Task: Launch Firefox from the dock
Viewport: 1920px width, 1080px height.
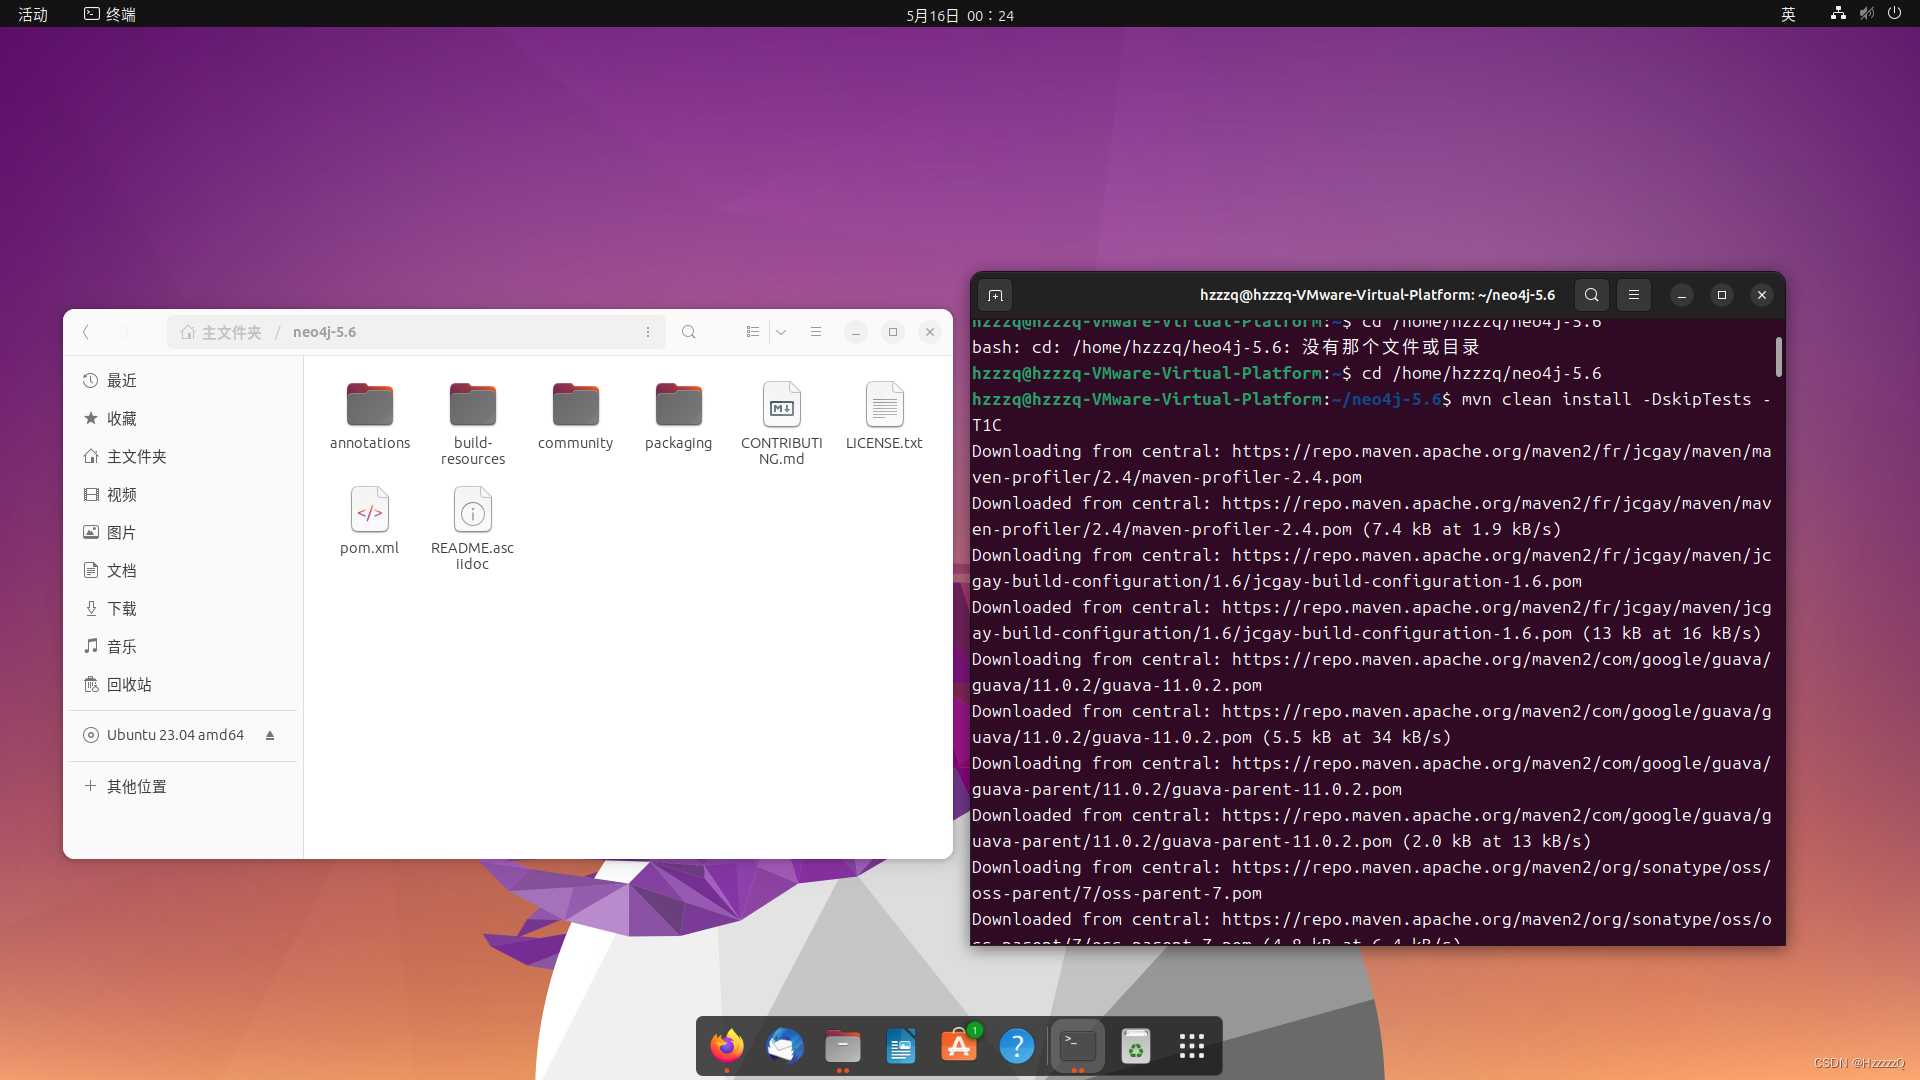Action: [x=727, y=1047]
